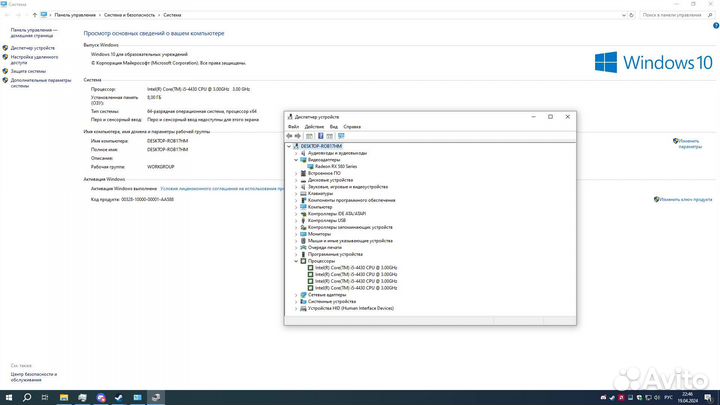Image resolution: width=720 pixels, height=405 pixels.
Task: Open taskbar search magnifier
Action: click(x=27, y=397)
